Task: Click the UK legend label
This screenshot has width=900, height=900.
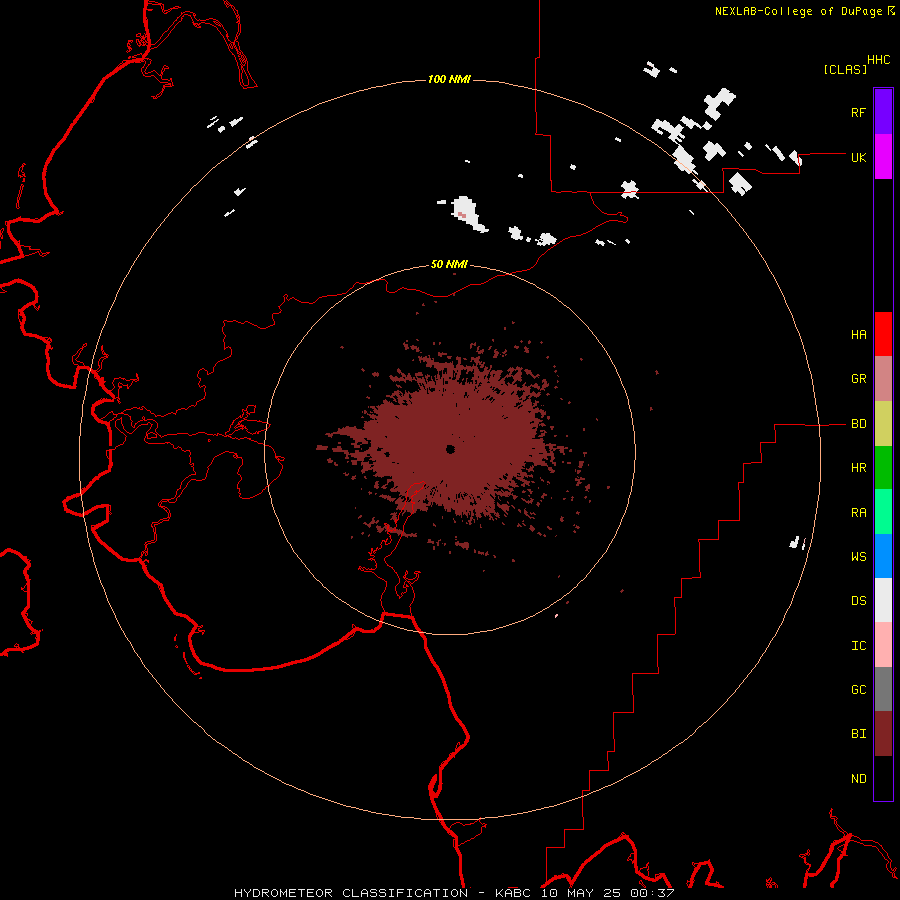Action: click(858, 157)
